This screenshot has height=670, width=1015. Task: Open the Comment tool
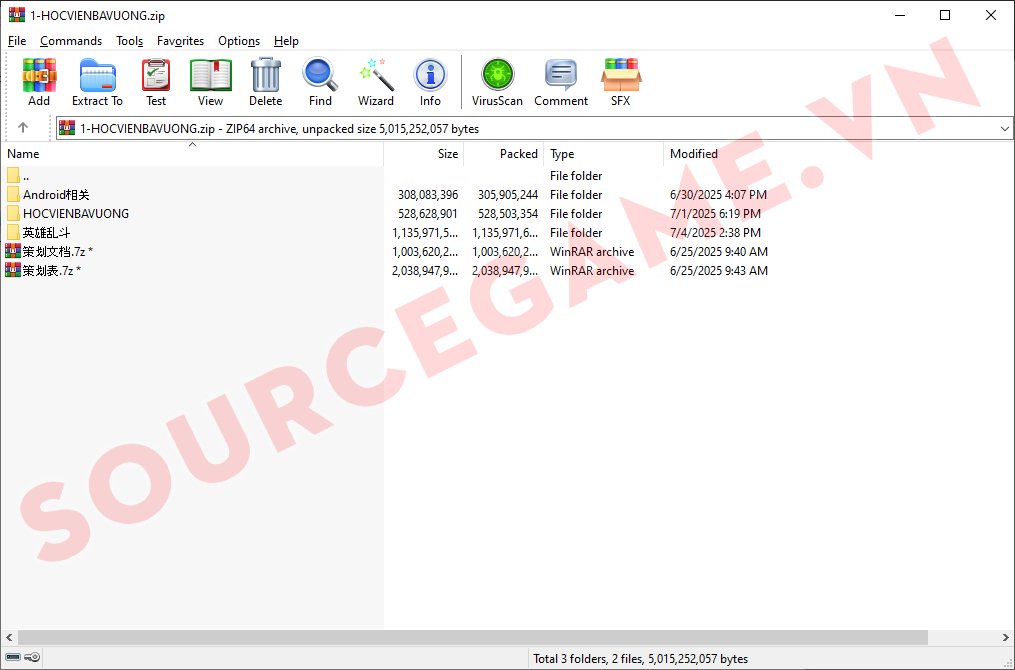(561, 81)
